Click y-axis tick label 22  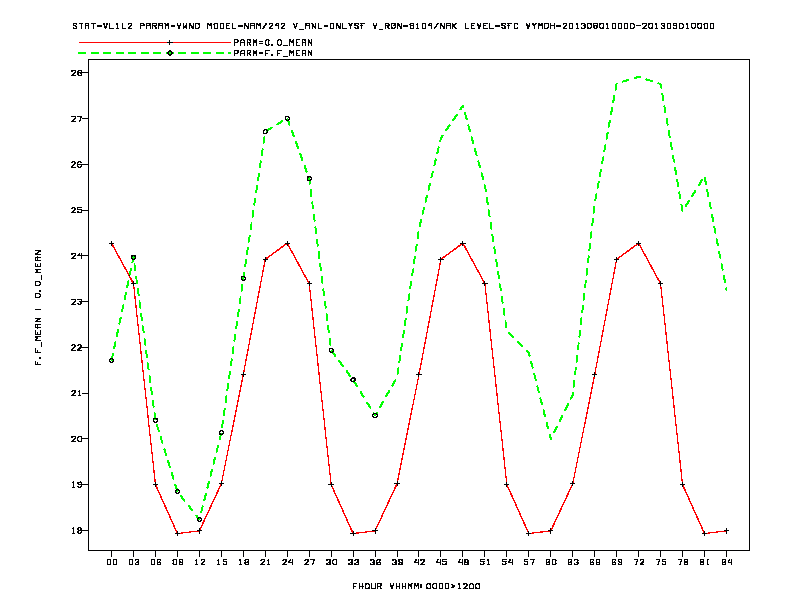[77, 347]
